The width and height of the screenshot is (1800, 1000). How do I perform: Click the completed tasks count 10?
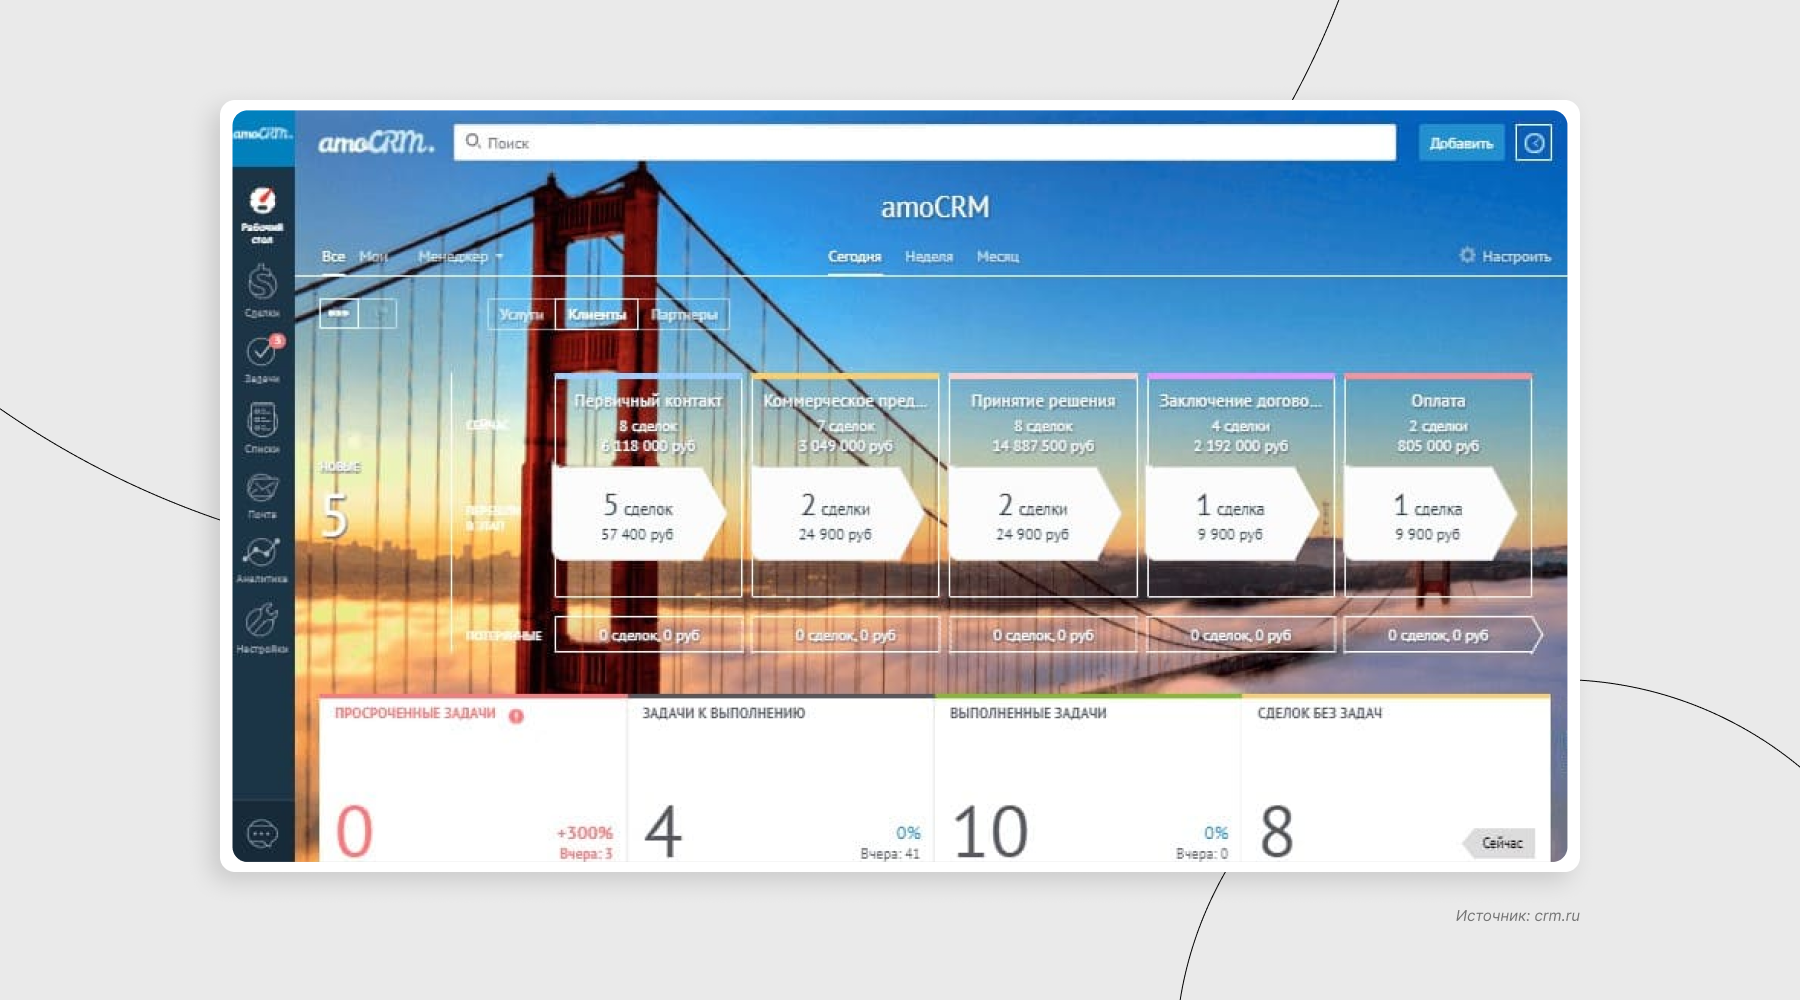coord(990,832)
